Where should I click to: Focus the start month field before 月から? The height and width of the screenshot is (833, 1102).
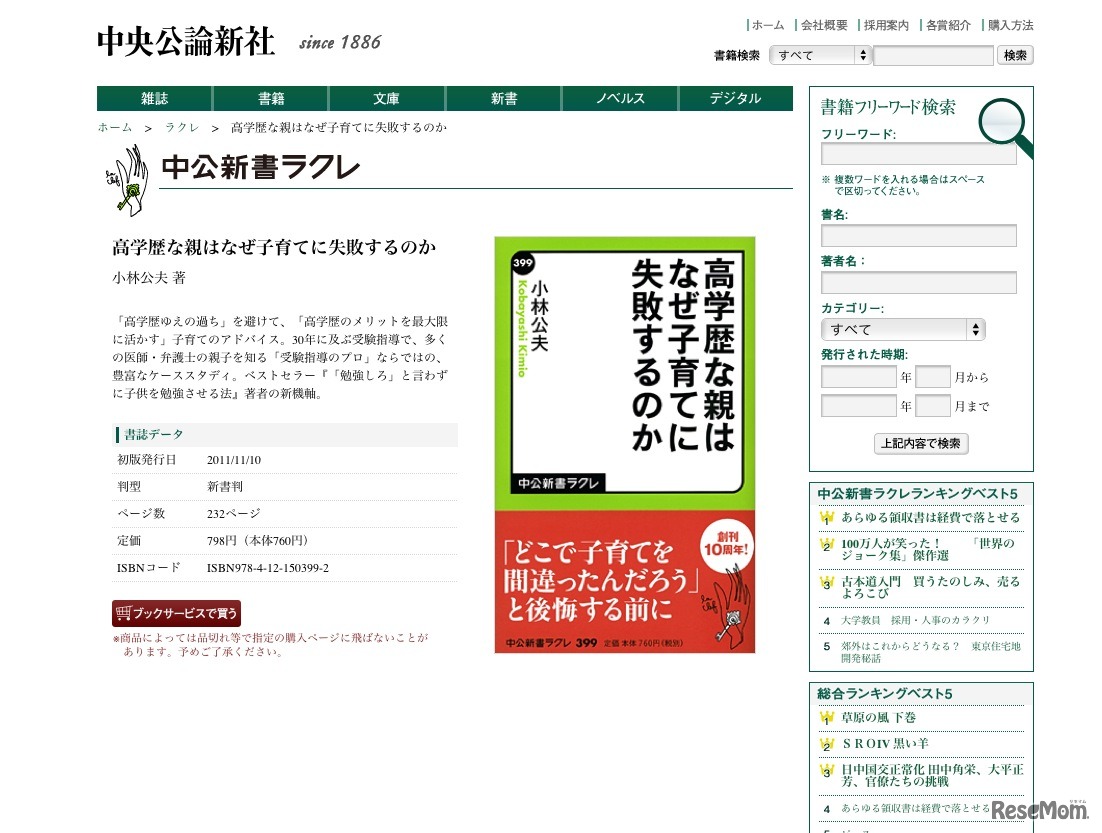[x=933, y=377]
